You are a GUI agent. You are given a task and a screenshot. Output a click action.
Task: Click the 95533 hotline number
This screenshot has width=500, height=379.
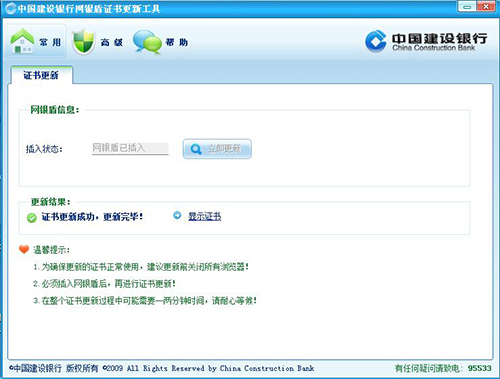click(x=480, y=368)
